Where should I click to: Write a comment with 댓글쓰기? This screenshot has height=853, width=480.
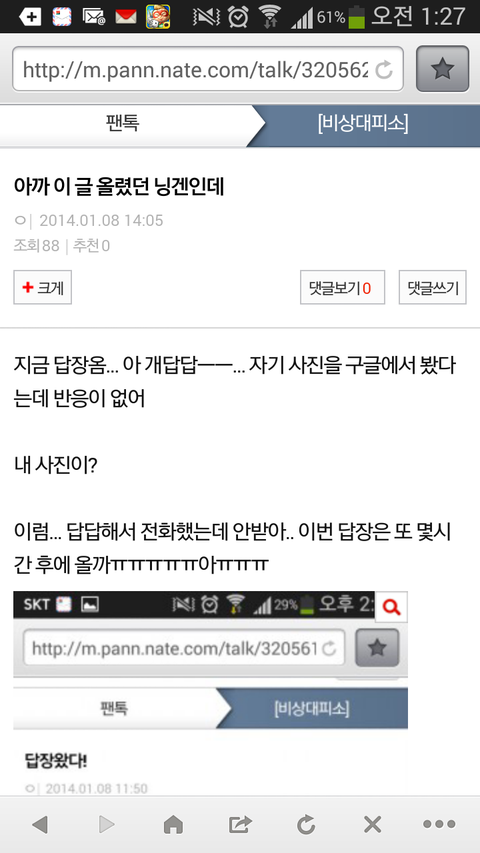(433, 287)
